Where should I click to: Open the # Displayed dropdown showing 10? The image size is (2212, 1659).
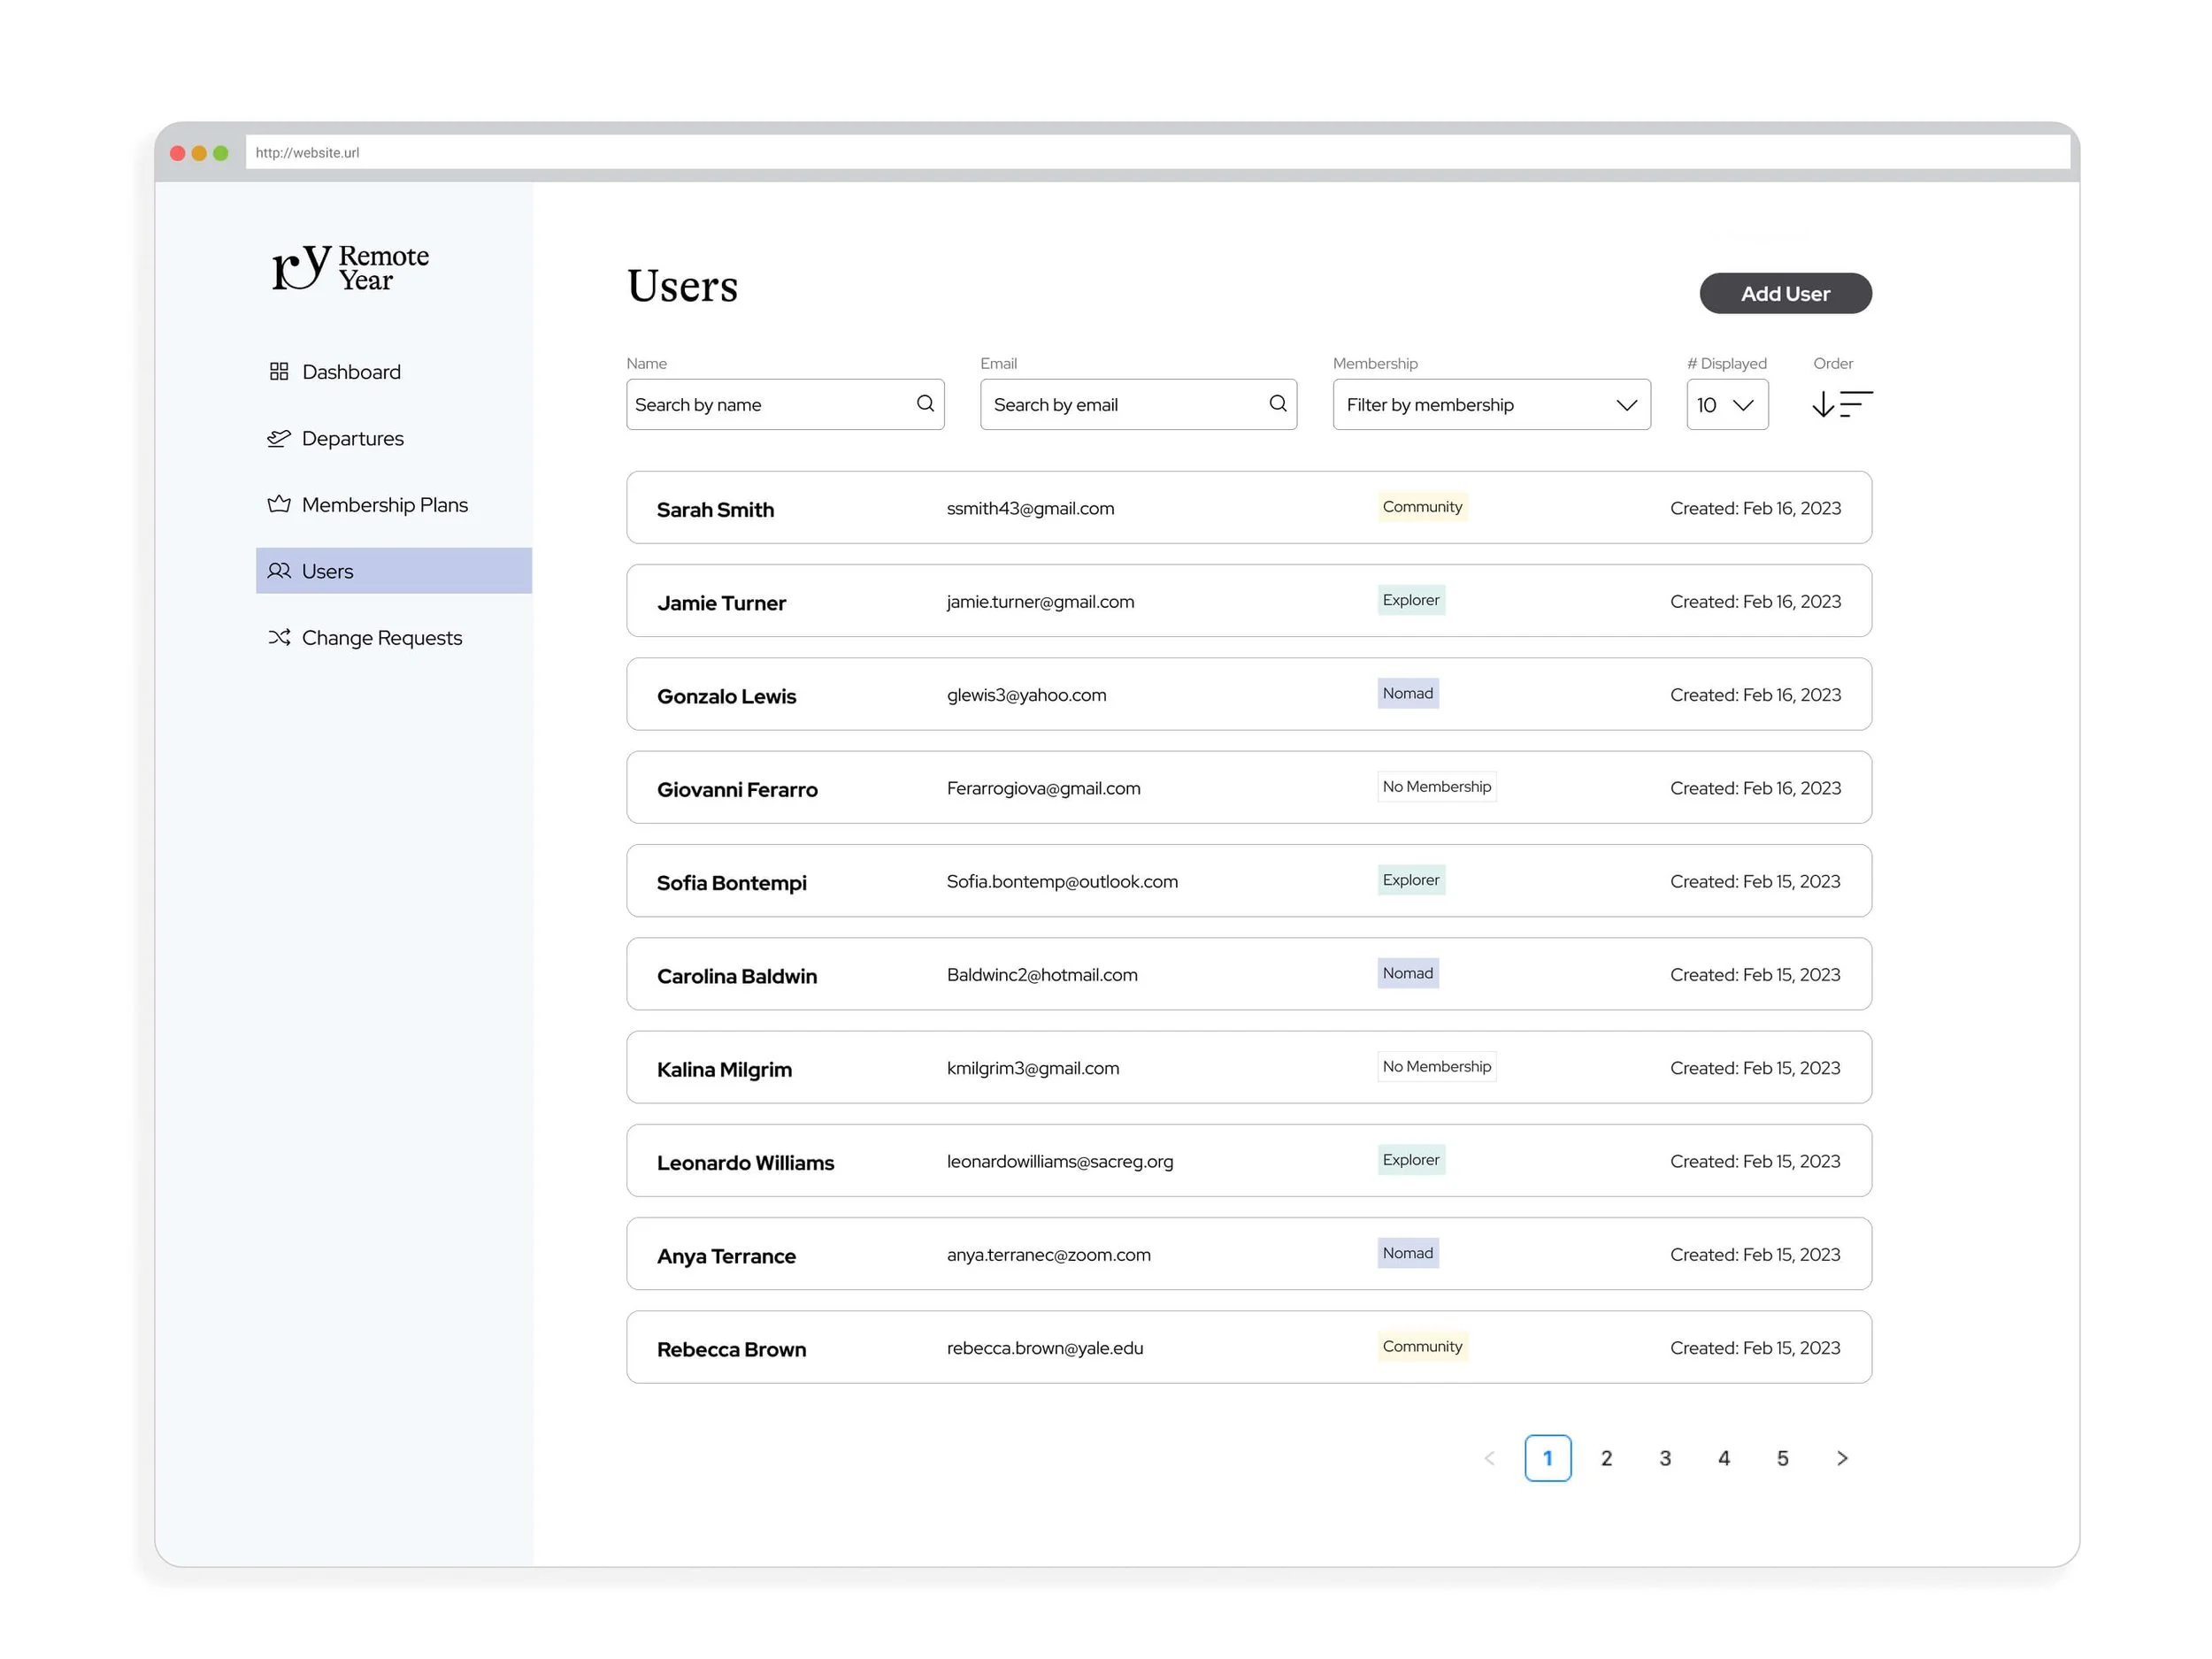point(1727,404)
